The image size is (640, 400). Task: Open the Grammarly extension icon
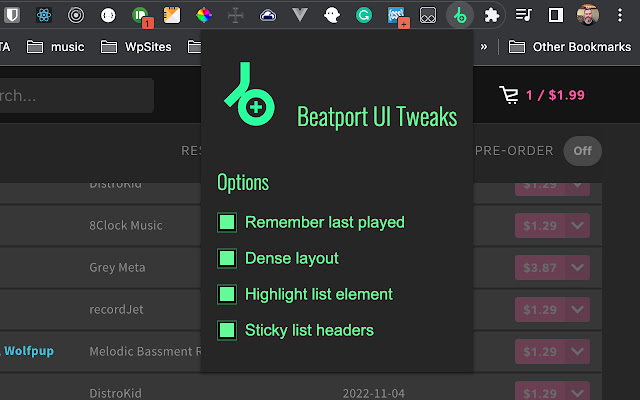[x=364, y=15]
